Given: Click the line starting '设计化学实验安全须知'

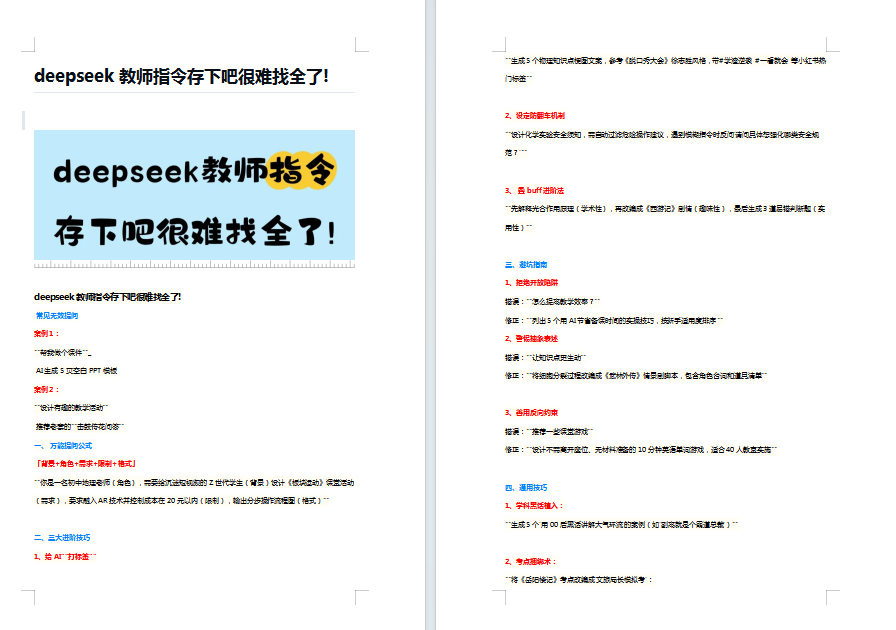Looking at the screenshot, I should 662,135.
